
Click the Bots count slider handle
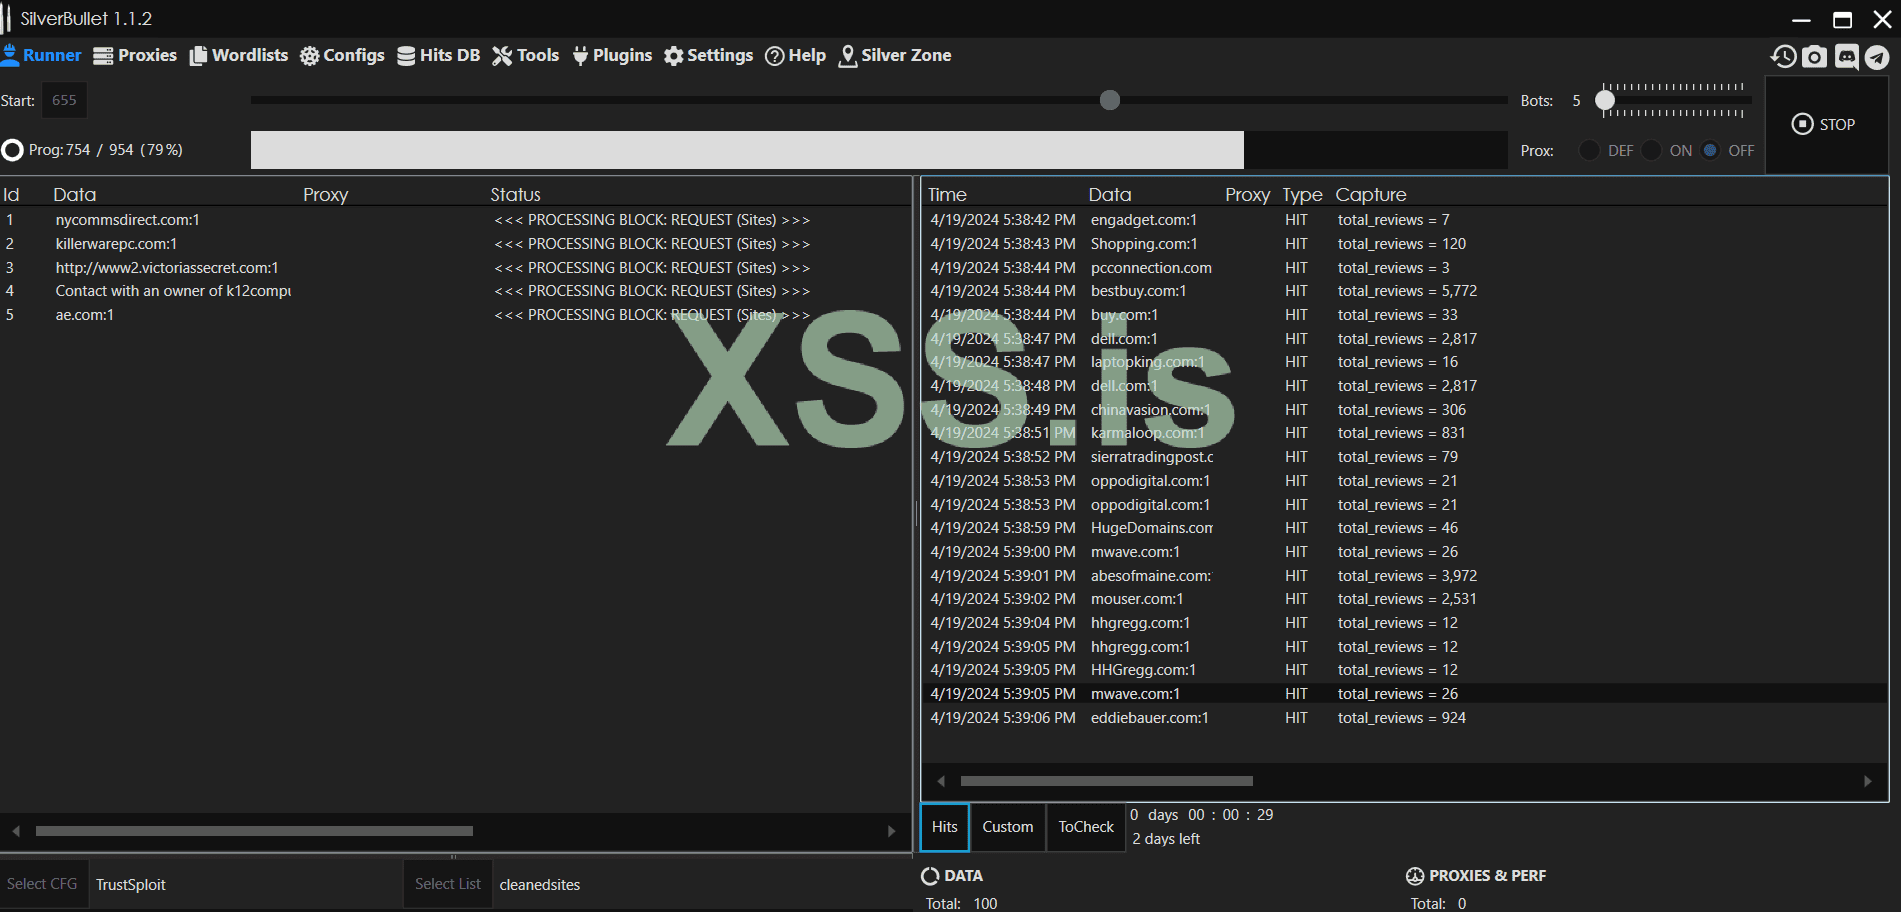click(x=1605, y=100)
